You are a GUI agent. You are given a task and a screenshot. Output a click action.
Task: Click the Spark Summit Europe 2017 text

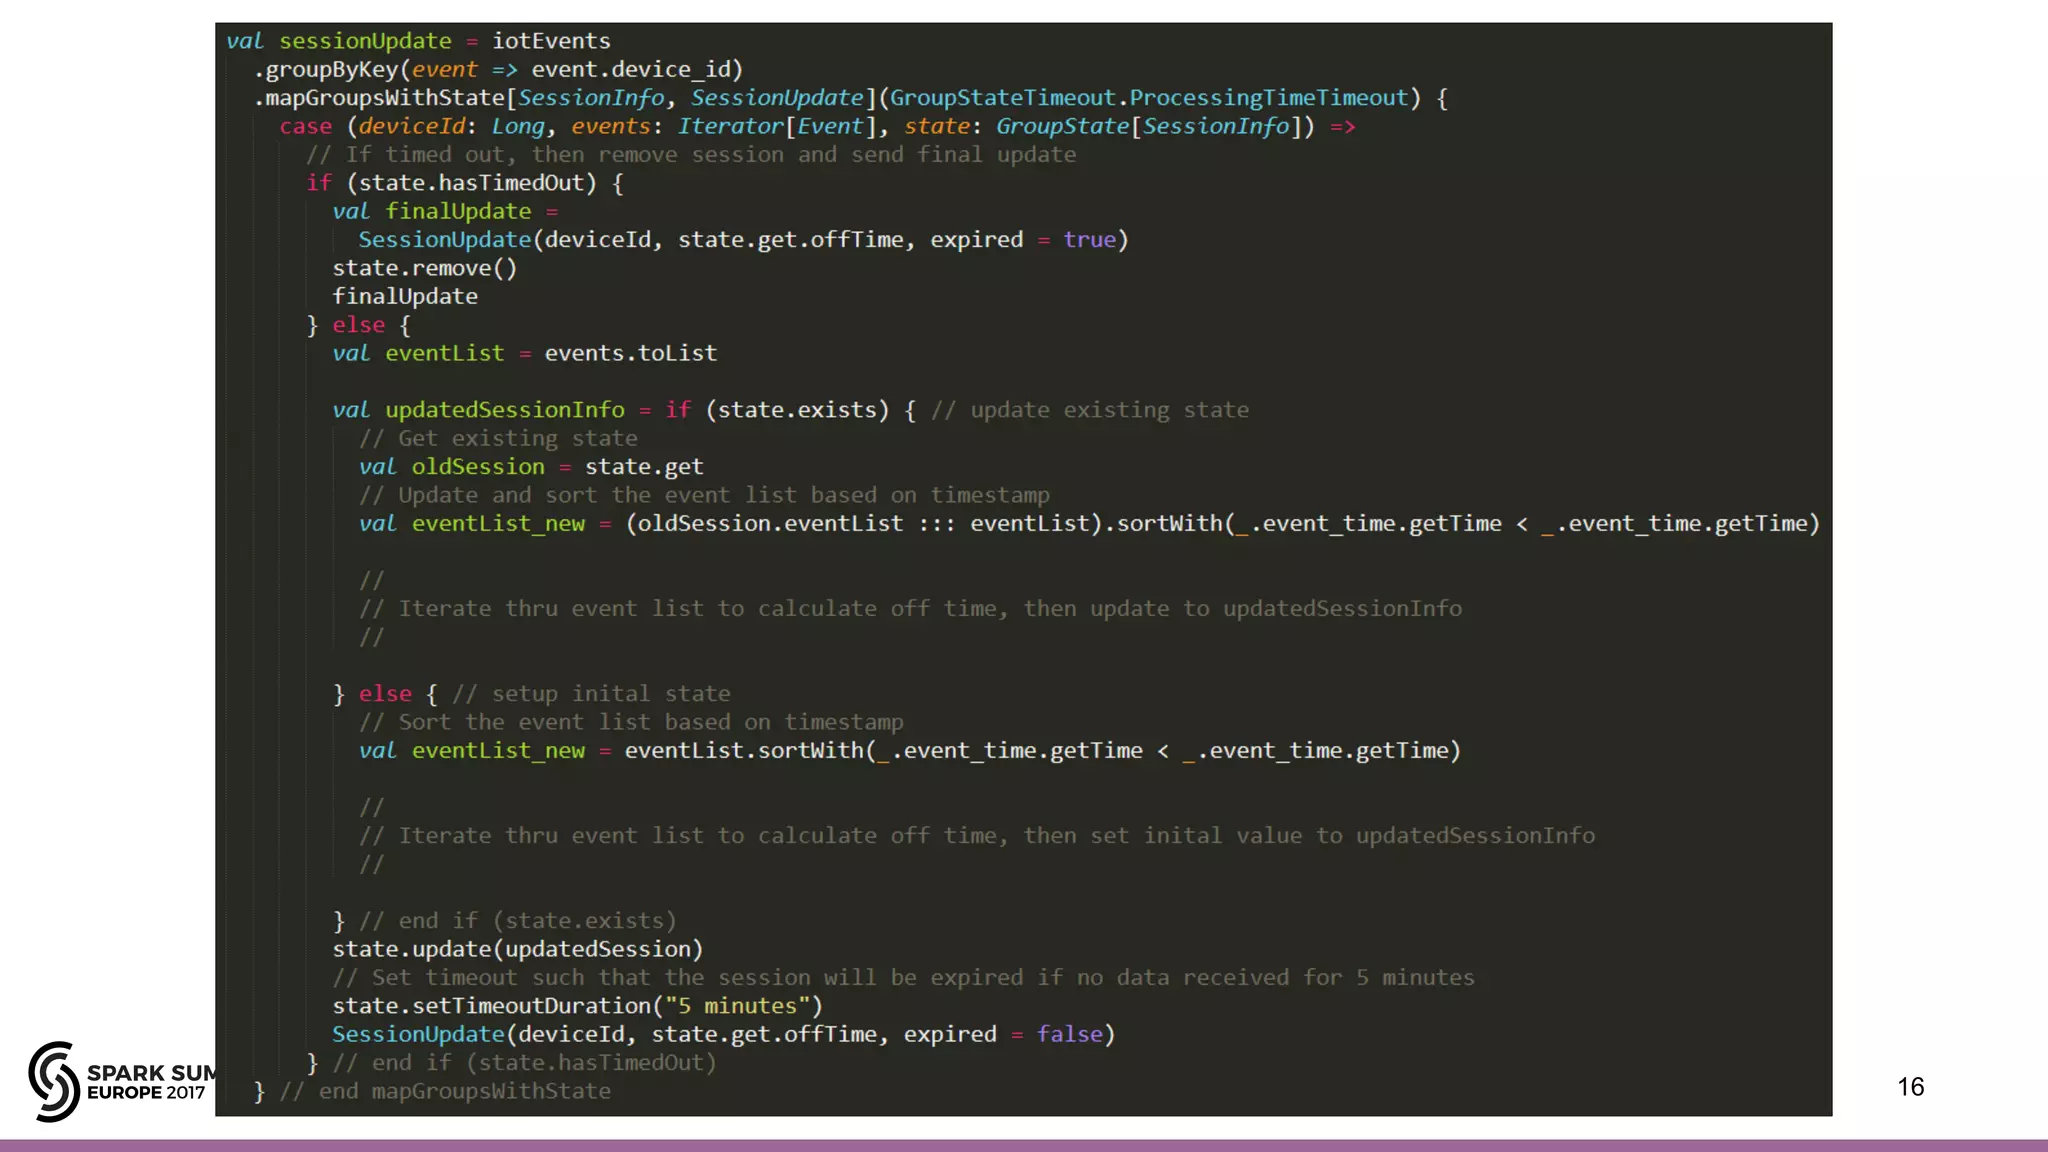pos(150,1082)
